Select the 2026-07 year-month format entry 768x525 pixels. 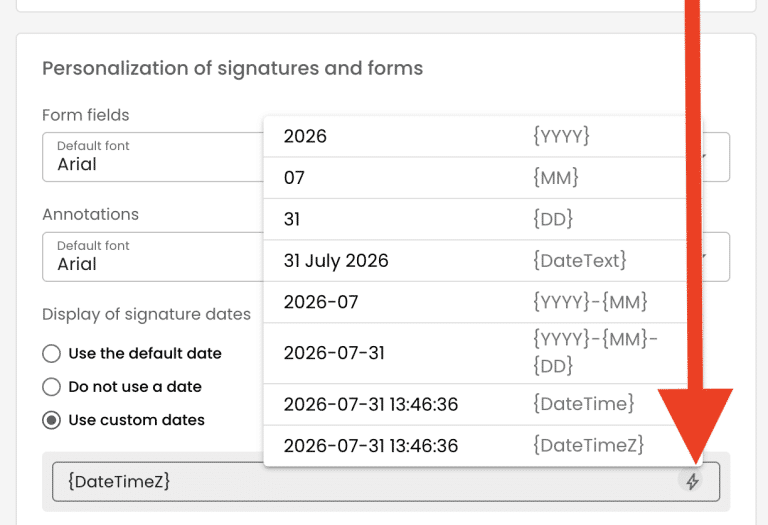(474, 302)
